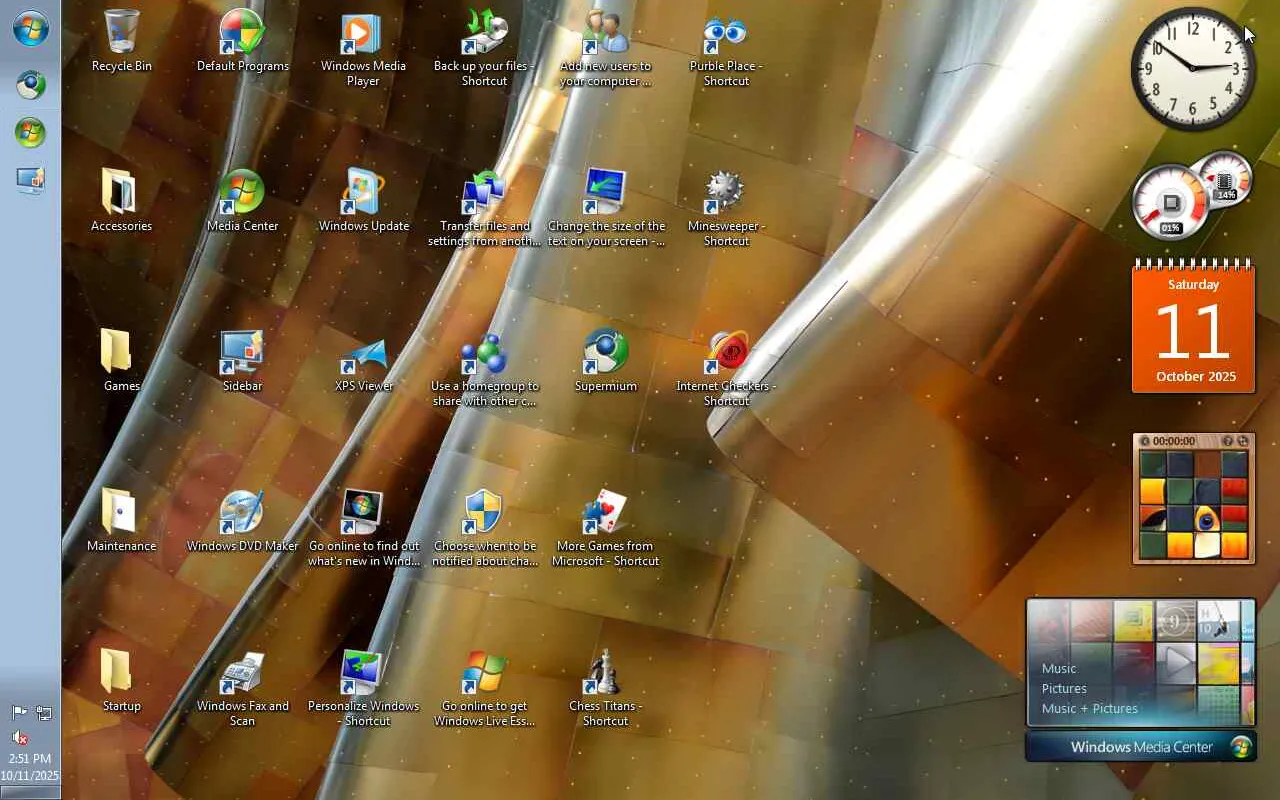Launch Default Programs from the desktop
Viewport: 1280px width, 800px height.
[243, 41]
